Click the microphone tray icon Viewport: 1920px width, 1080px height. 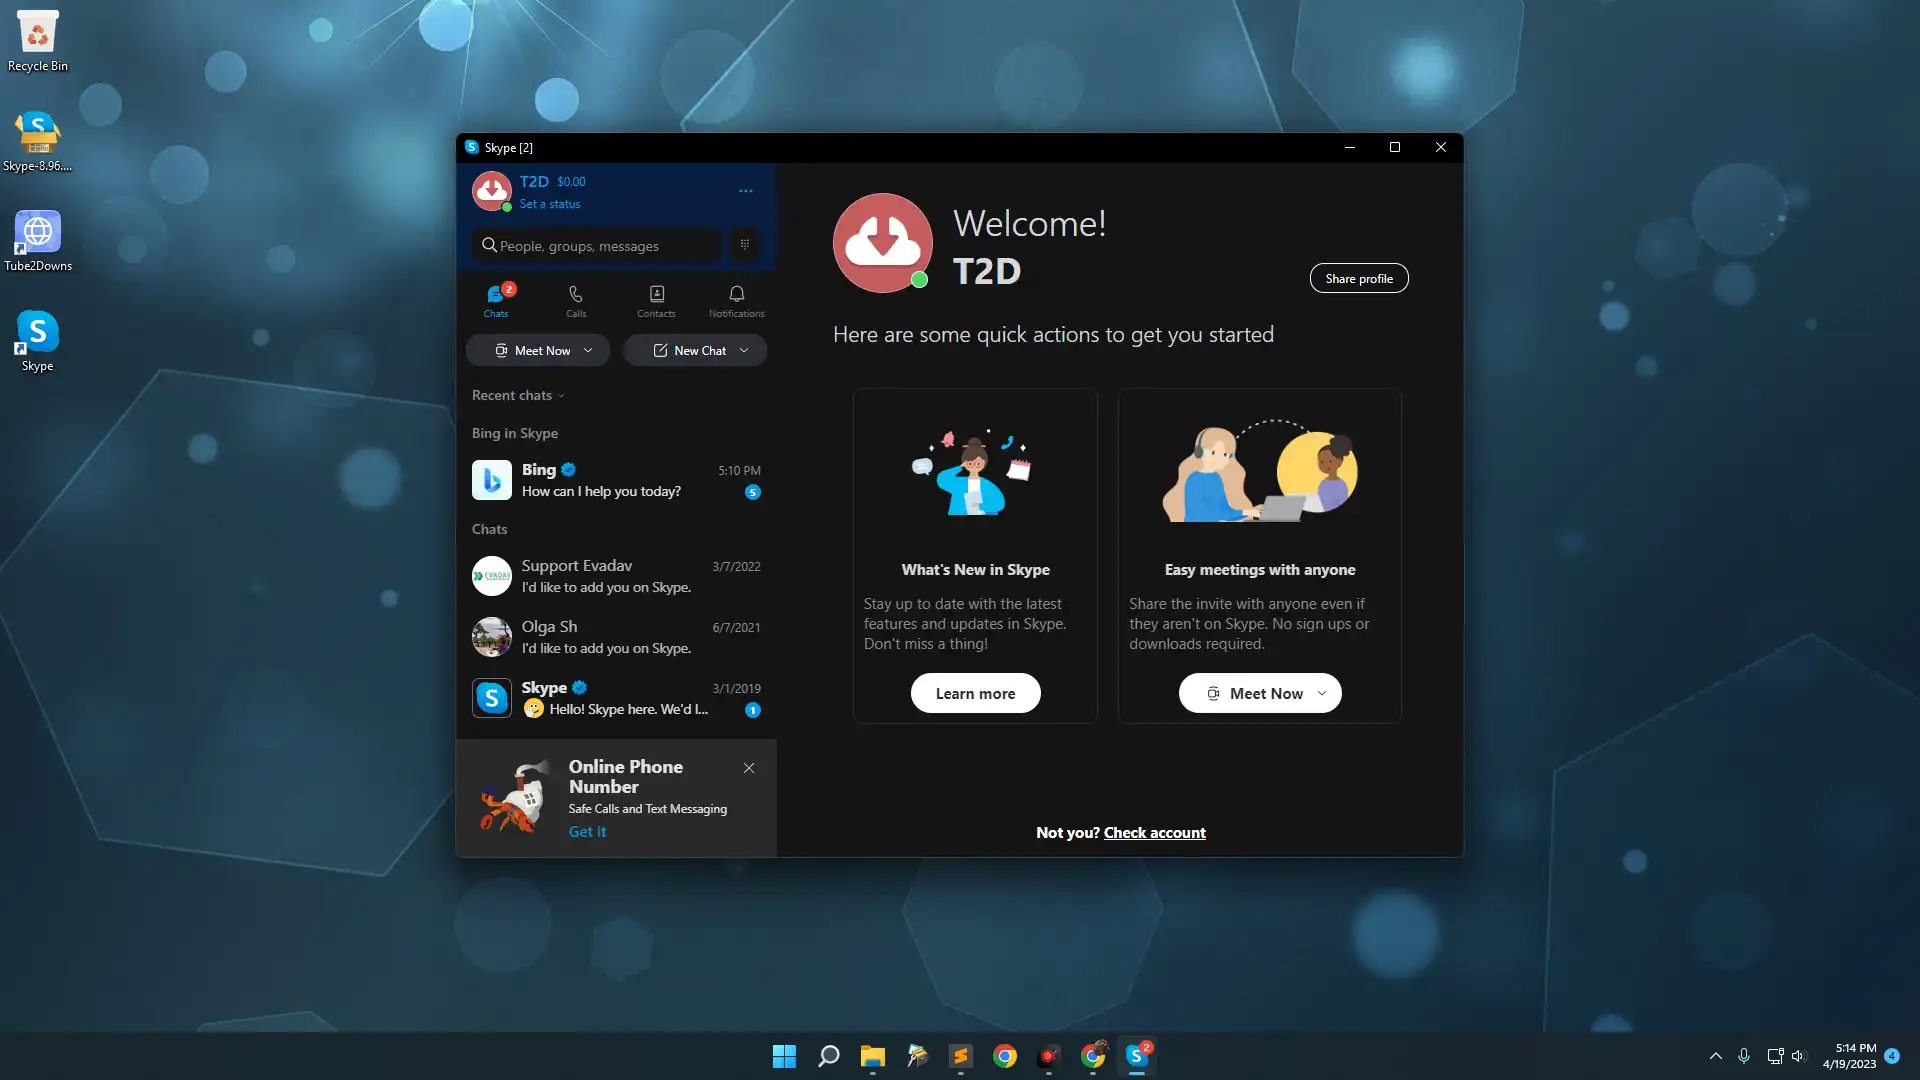tap(1744, 1056)
